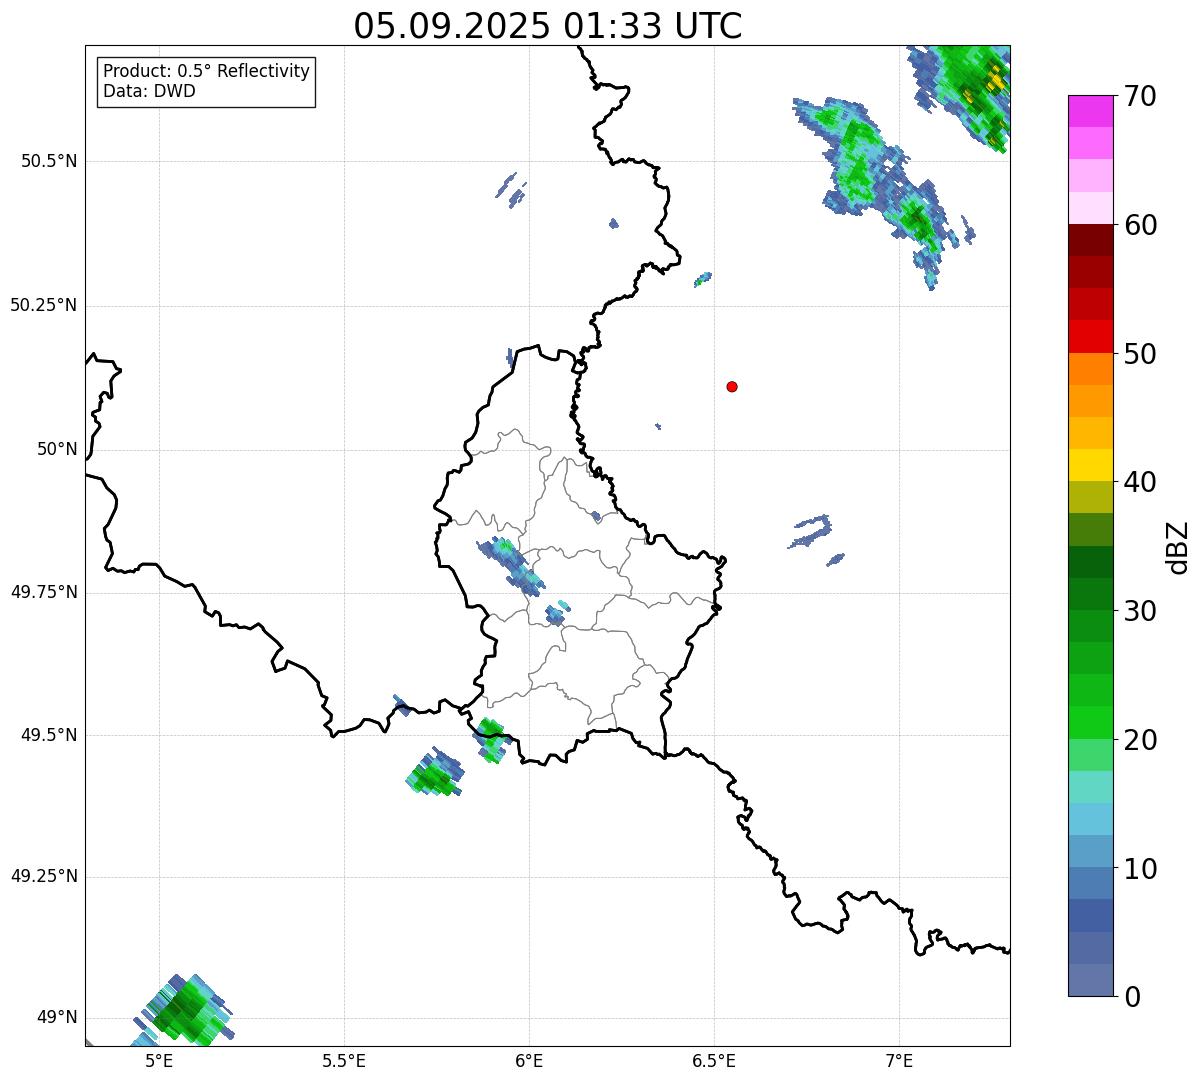Screen dimensions: 1202x1081
Task: Click the latitude label 50.25°N
Action: [43, 305]
